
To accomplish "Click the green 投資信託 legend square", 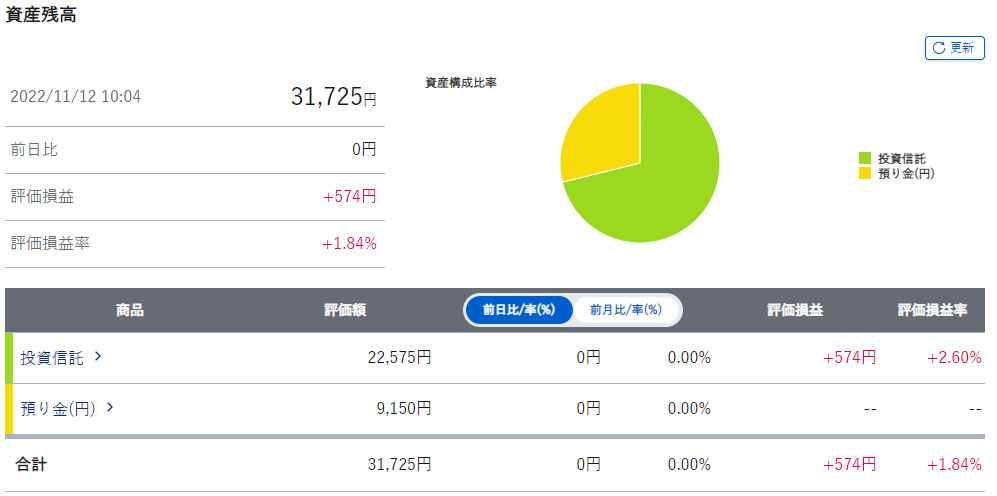I will (865, 158).
